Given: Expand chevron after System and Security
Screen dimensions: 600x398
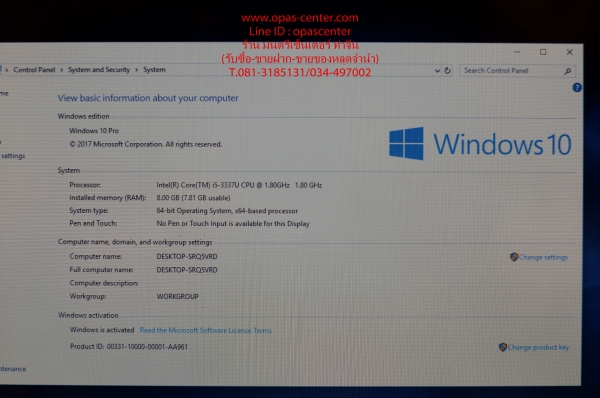Looking at the screenshot, I should 136,70.
